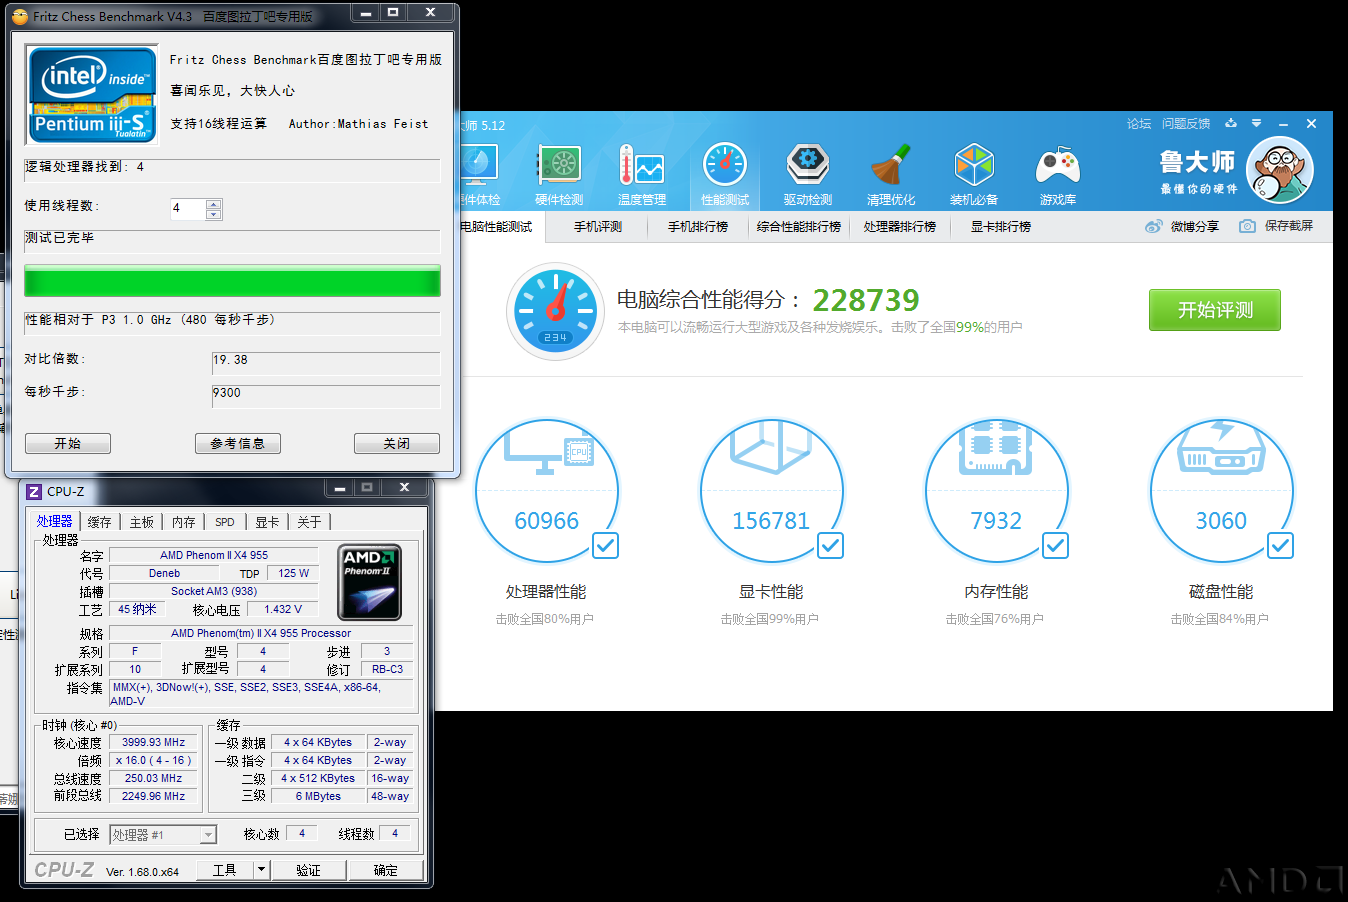Image resolution: width=1348 pixels, height=902 pixels.
Task: Click the 显卡性能 cube icon
Action: [x=771, y=447]
